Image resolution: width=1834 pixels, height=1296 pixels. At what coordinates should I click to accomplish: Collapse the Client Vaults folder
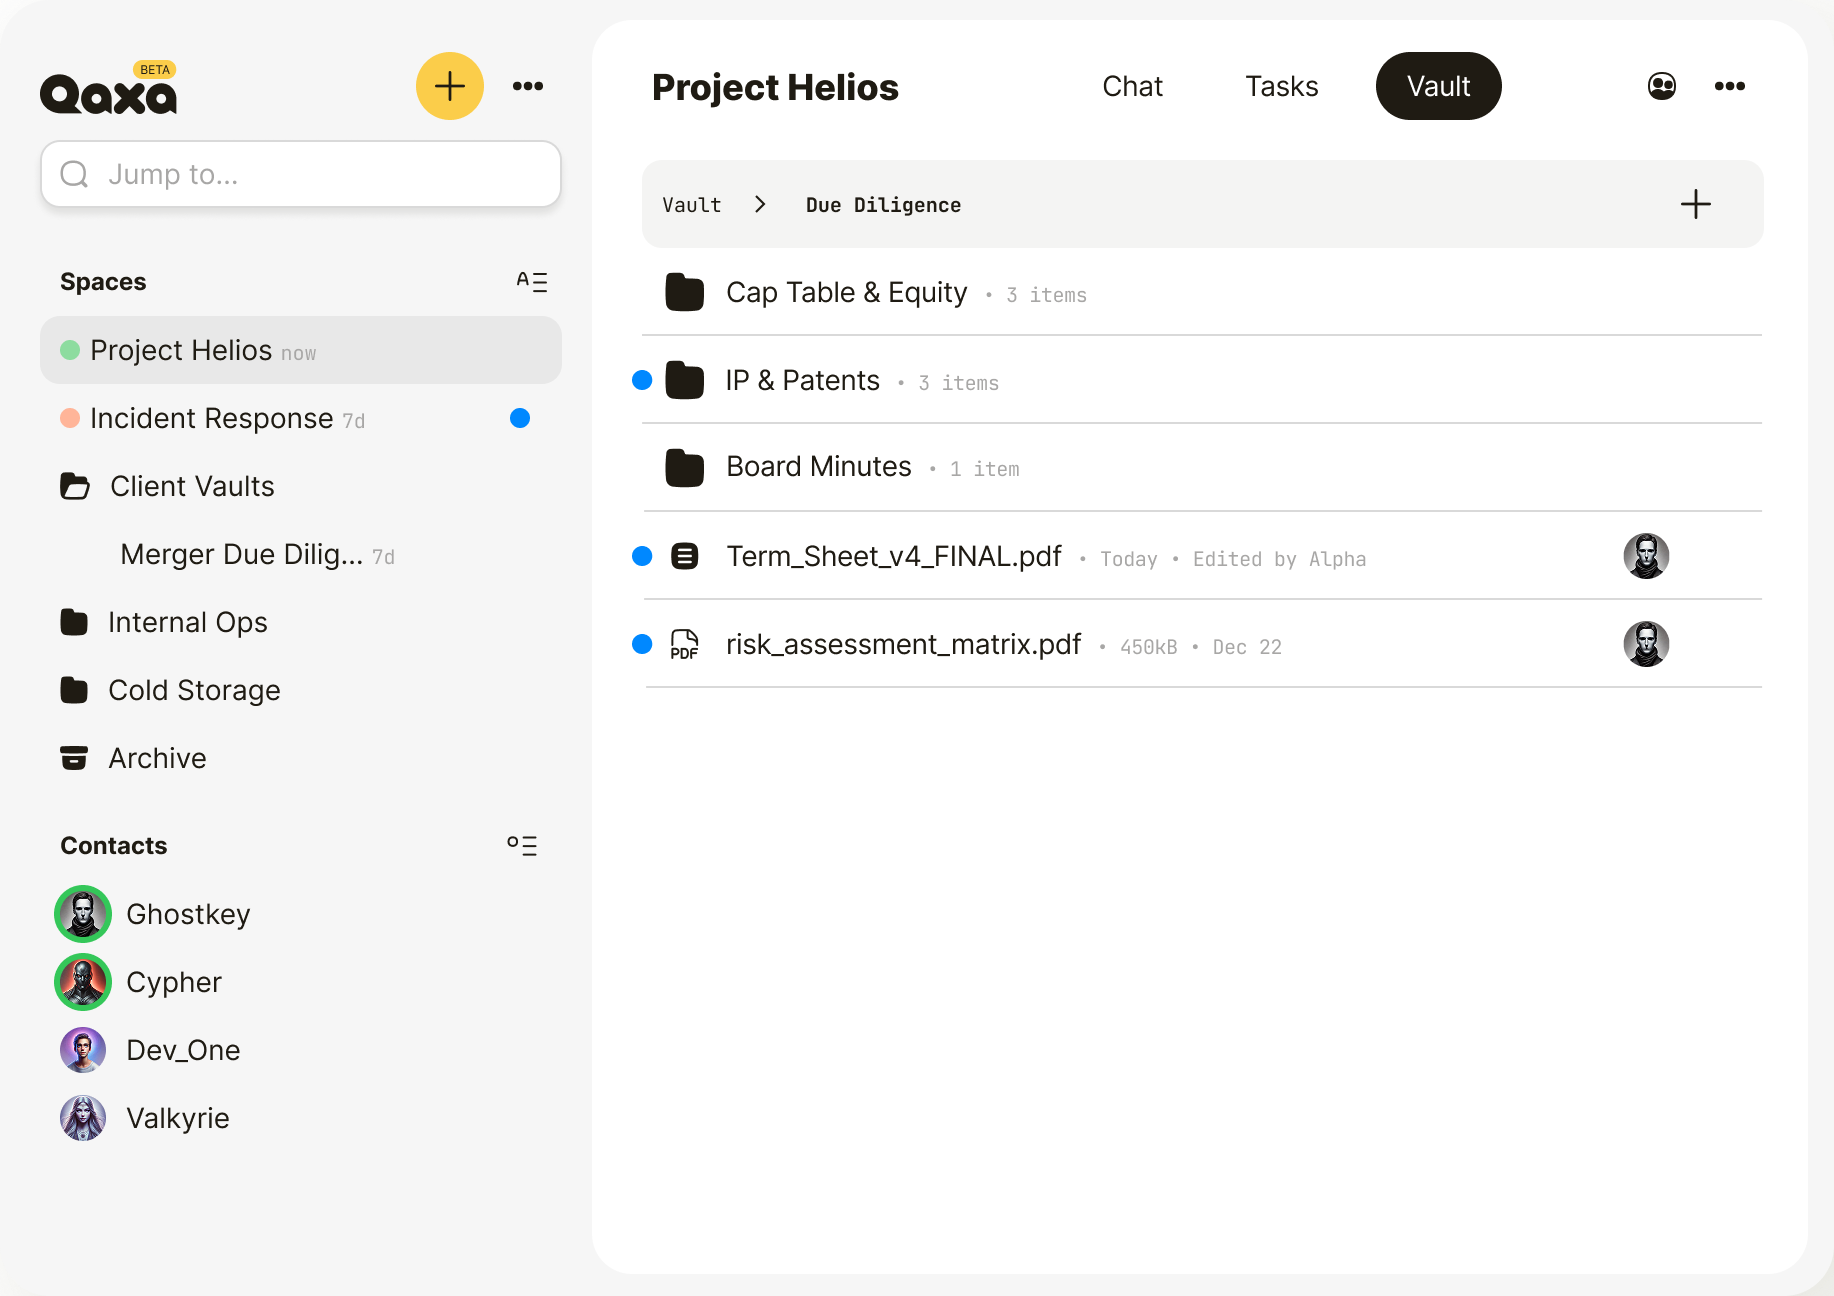click(75, 486)
